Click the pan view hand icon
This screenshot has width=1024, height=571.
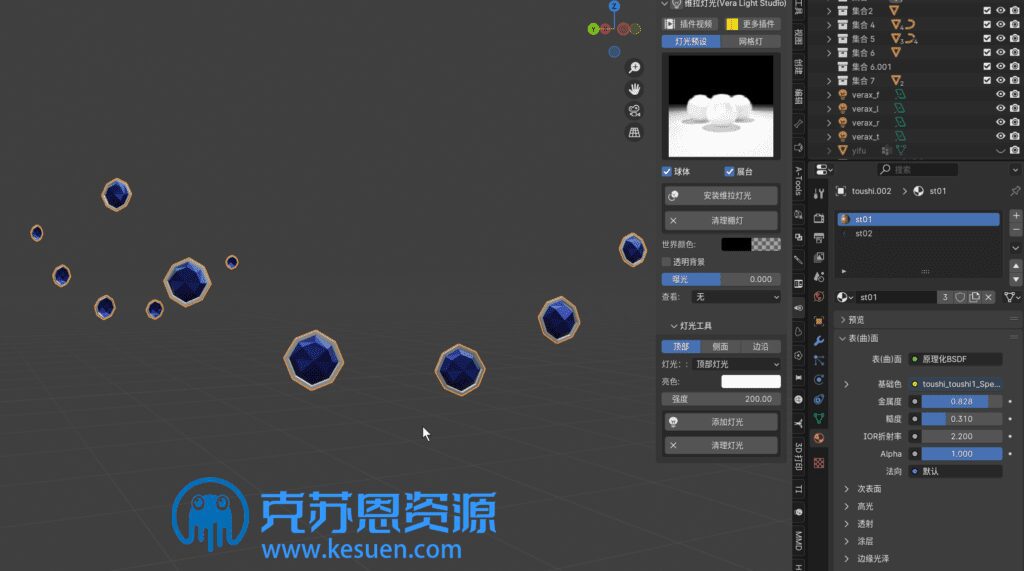[634, 90]
